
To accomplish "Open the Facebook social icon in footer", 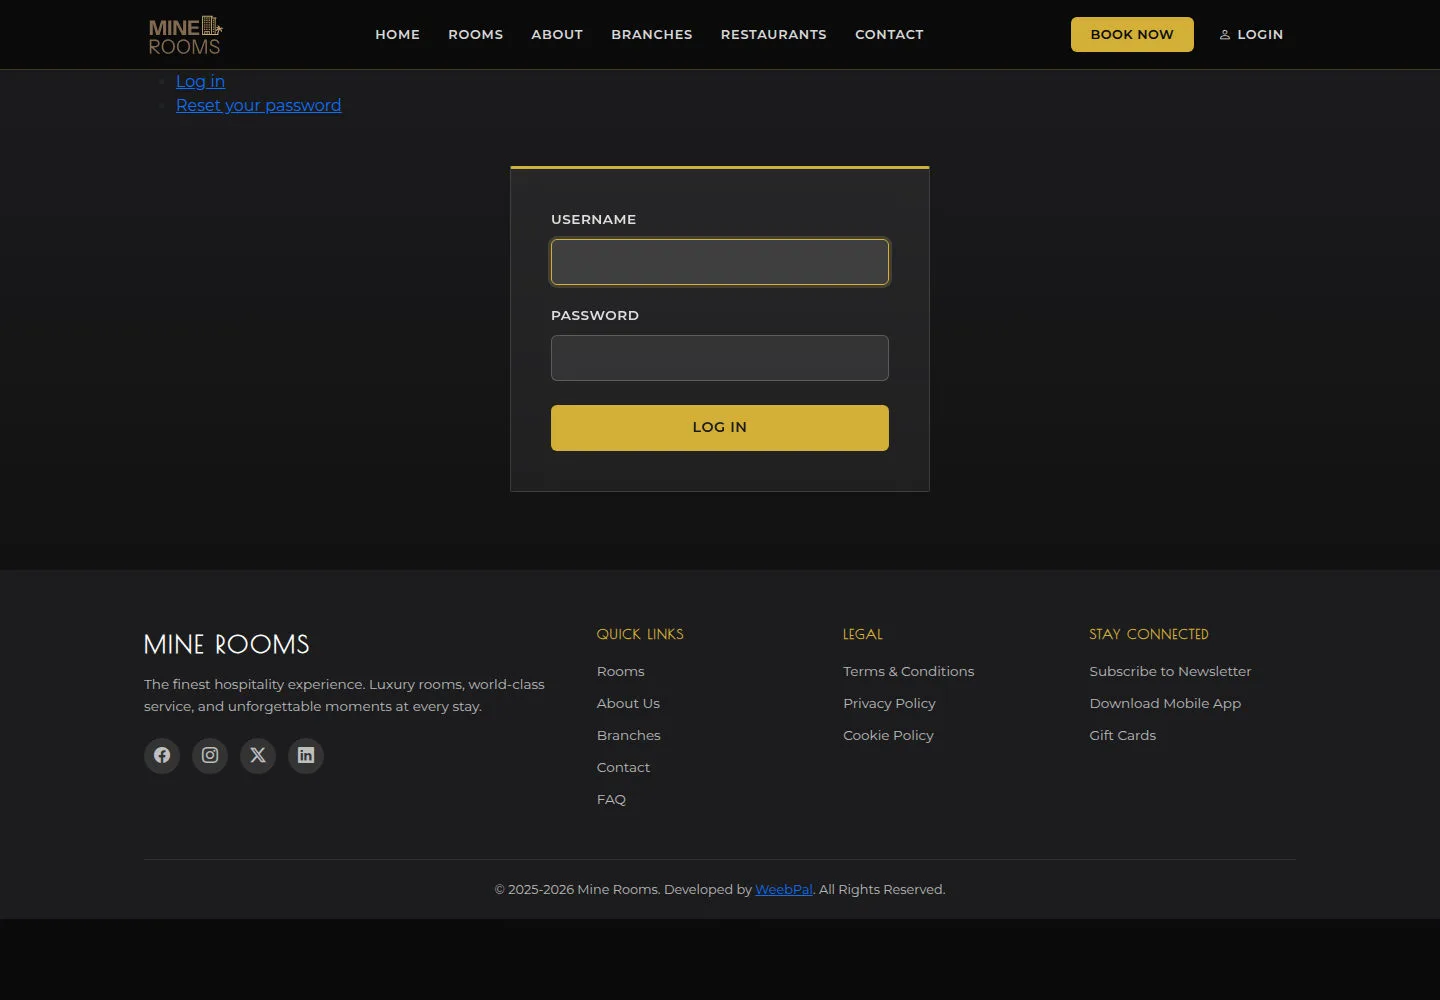I will click(x=162, y=755).
